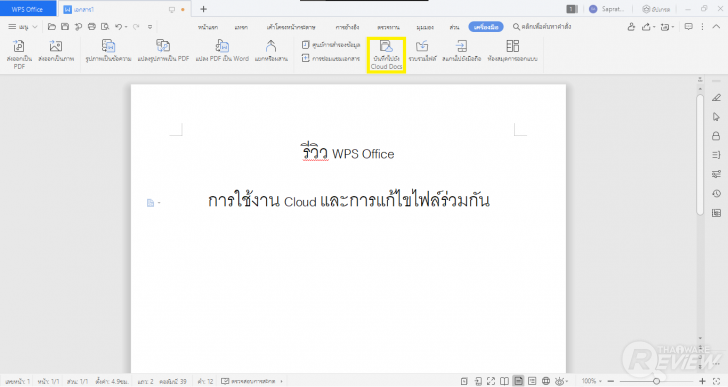The height and width of the screenshot is (387, 728).
Task: Click the page 1/1 indicator in status bar
Action: (48, 381)
